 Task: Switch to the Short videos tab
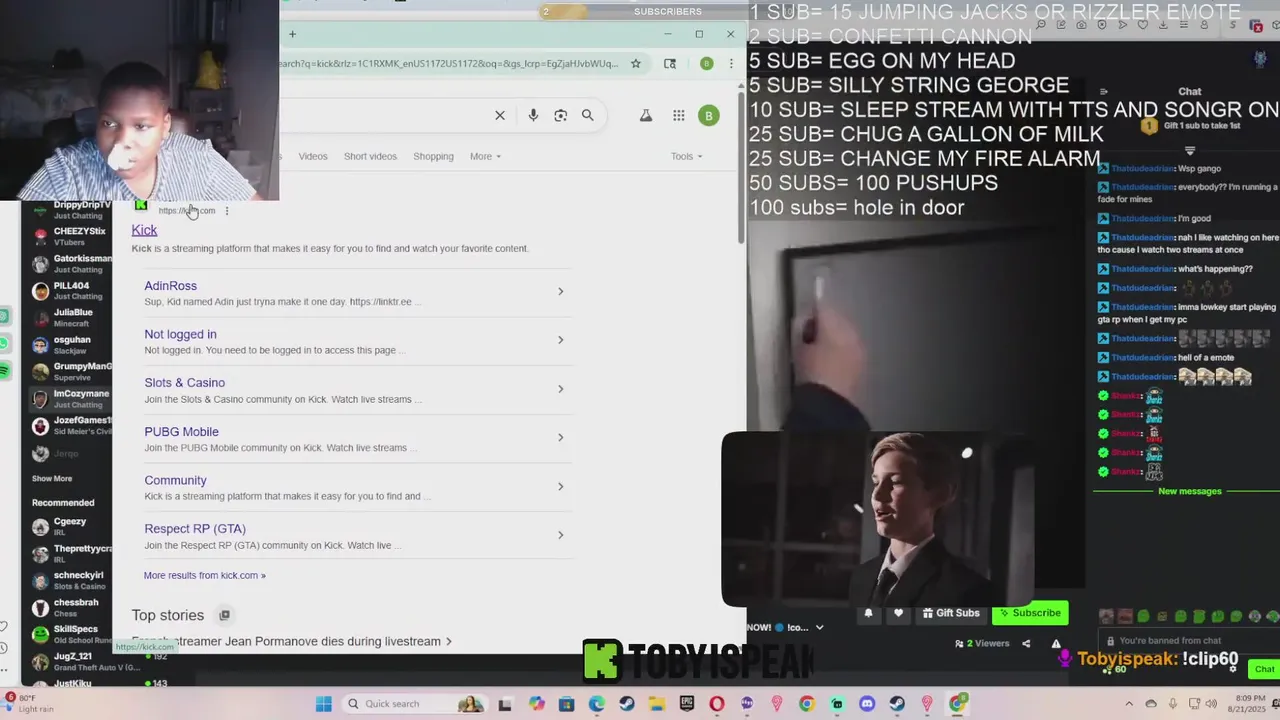click(370, 156)
